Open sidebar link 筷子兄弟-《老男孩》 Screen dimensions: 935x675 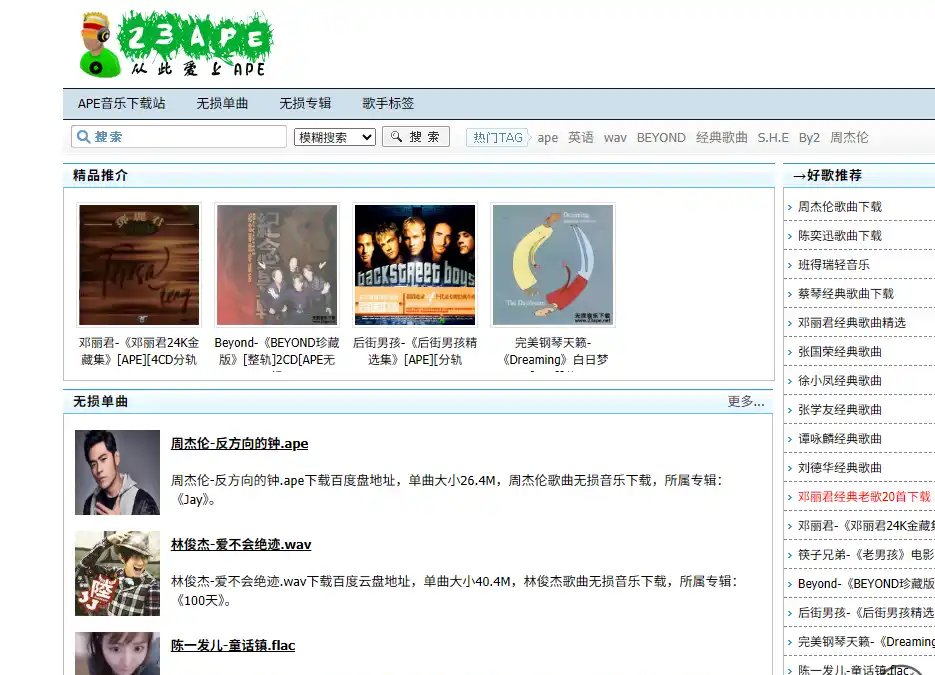[866, 555]
